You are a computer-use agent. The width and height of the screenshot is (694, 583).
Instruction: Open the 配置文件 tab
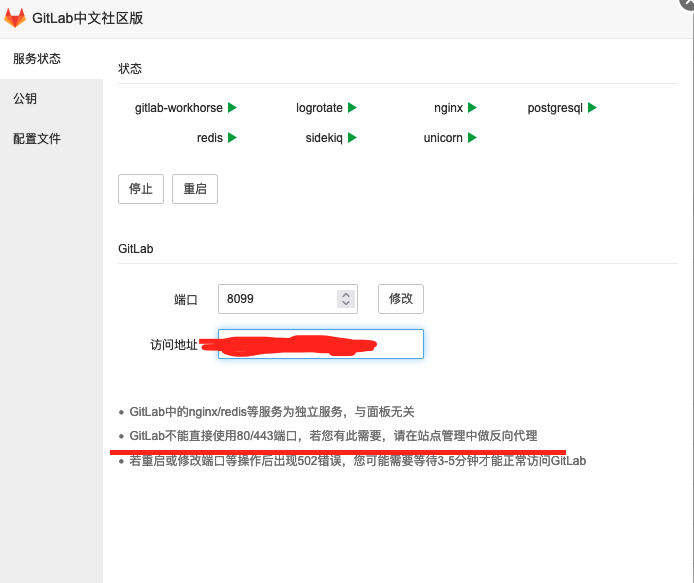[x=51, y=139]
